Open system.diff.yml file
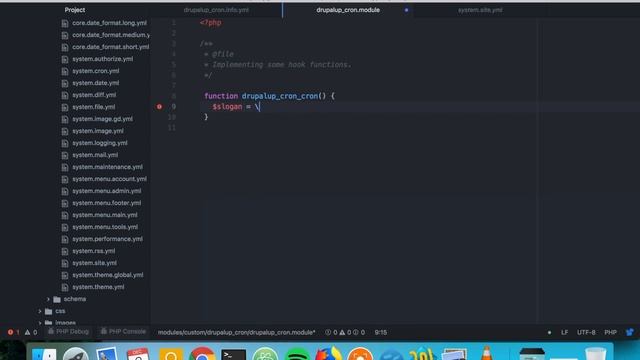 (94, 95)
